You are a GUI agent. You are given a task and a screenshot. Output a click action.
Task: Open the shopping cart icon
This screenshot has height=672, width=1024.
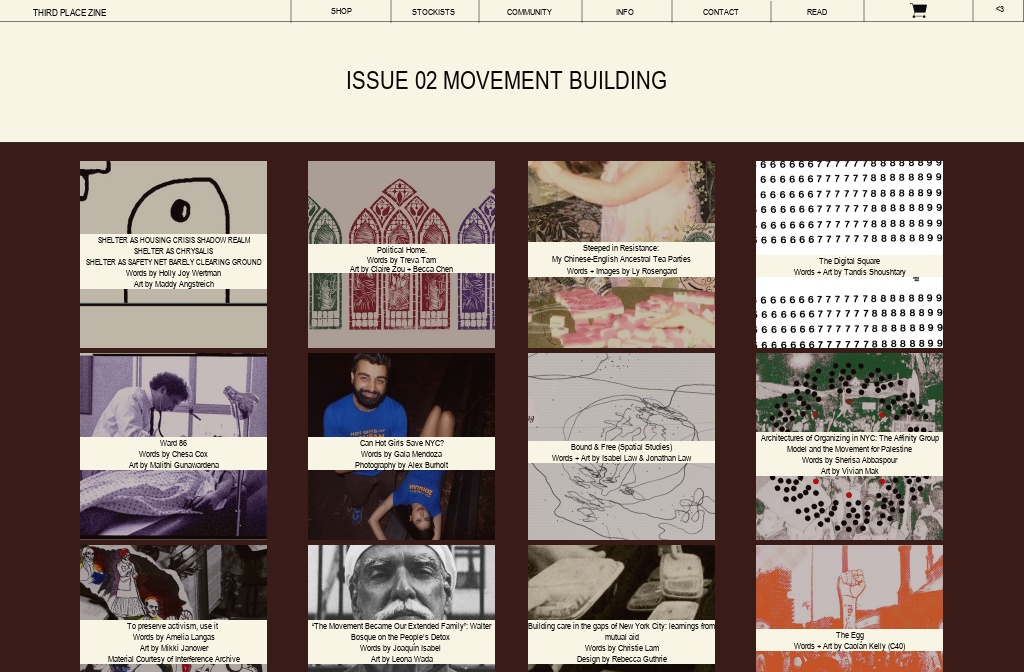918,10
